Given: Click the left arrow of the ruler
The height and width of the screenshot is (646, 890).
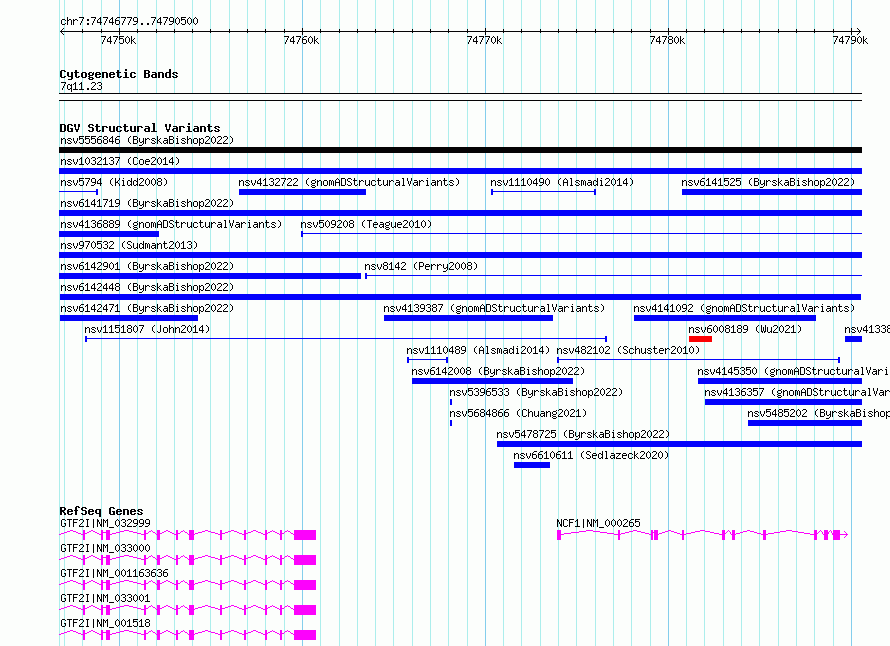Looking at the screenshot, I should click(62, 31).
